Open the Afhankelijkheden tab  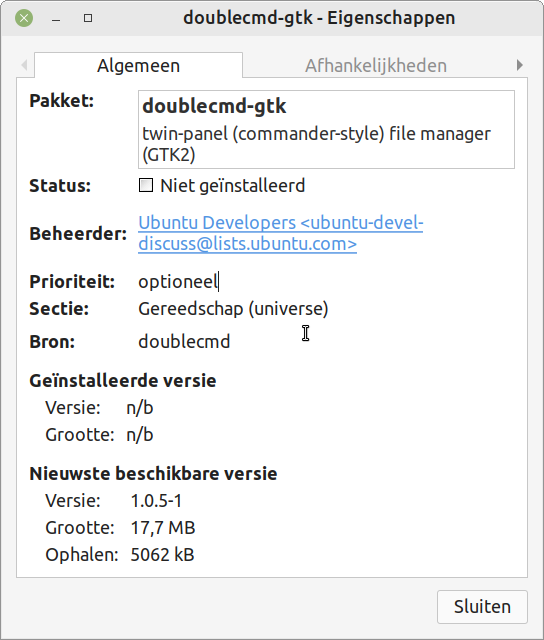click(x=376, y=65)
